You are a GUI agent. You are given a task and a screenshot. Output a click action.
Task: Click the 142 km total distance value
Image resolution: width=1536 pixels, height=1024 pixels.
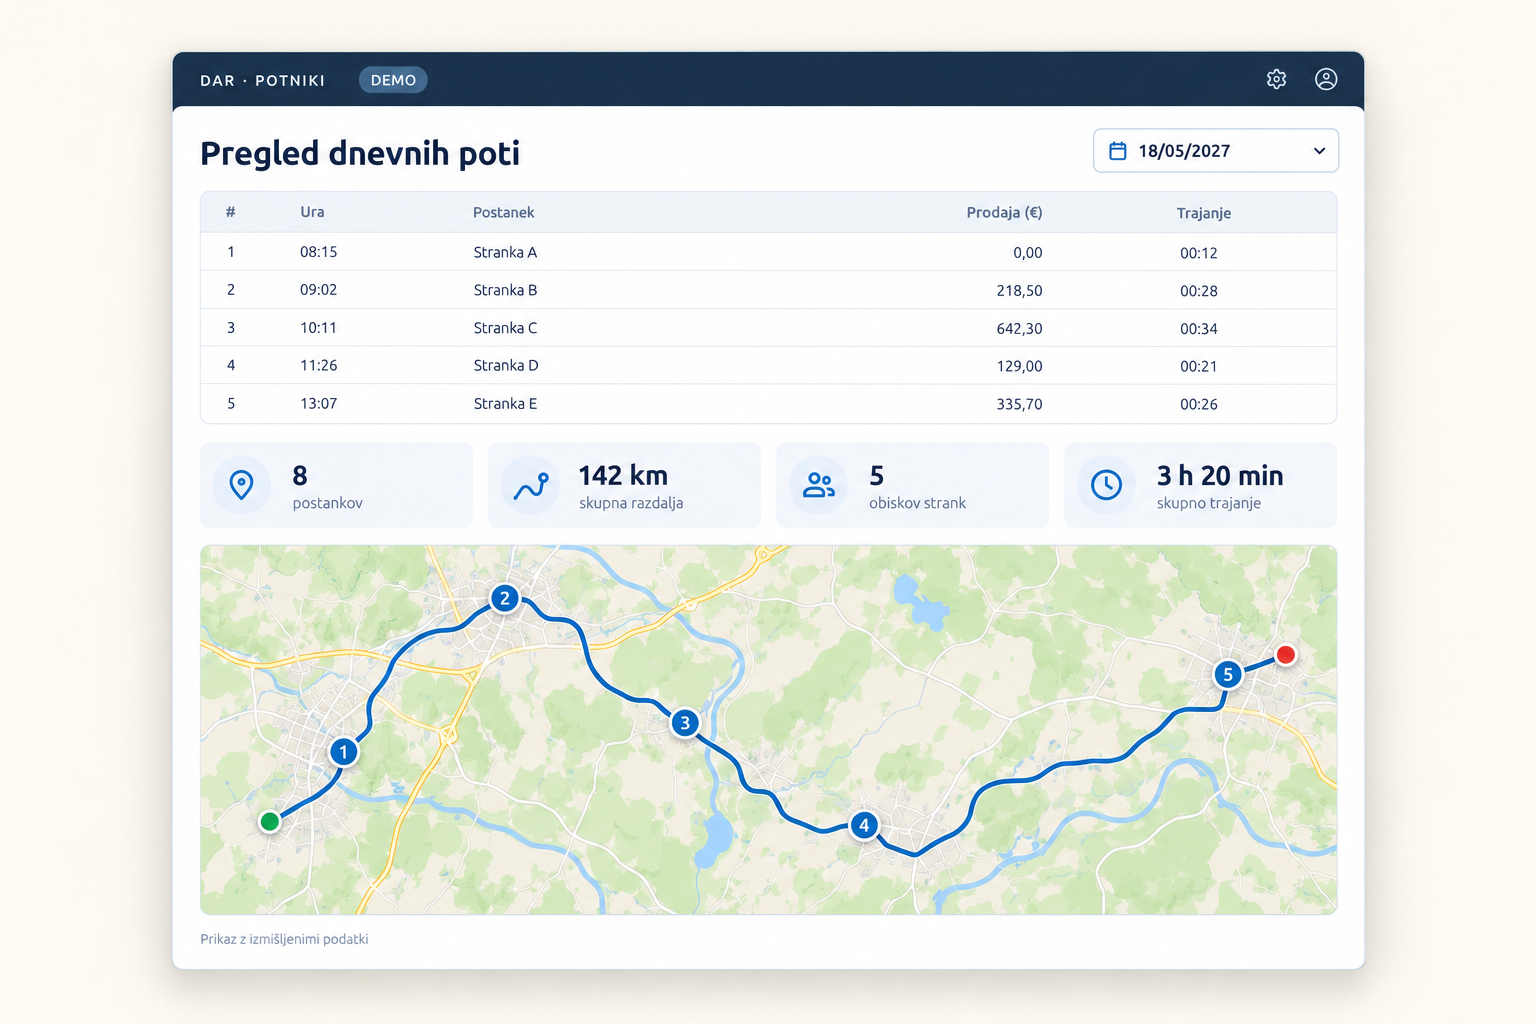coord(622,475)
